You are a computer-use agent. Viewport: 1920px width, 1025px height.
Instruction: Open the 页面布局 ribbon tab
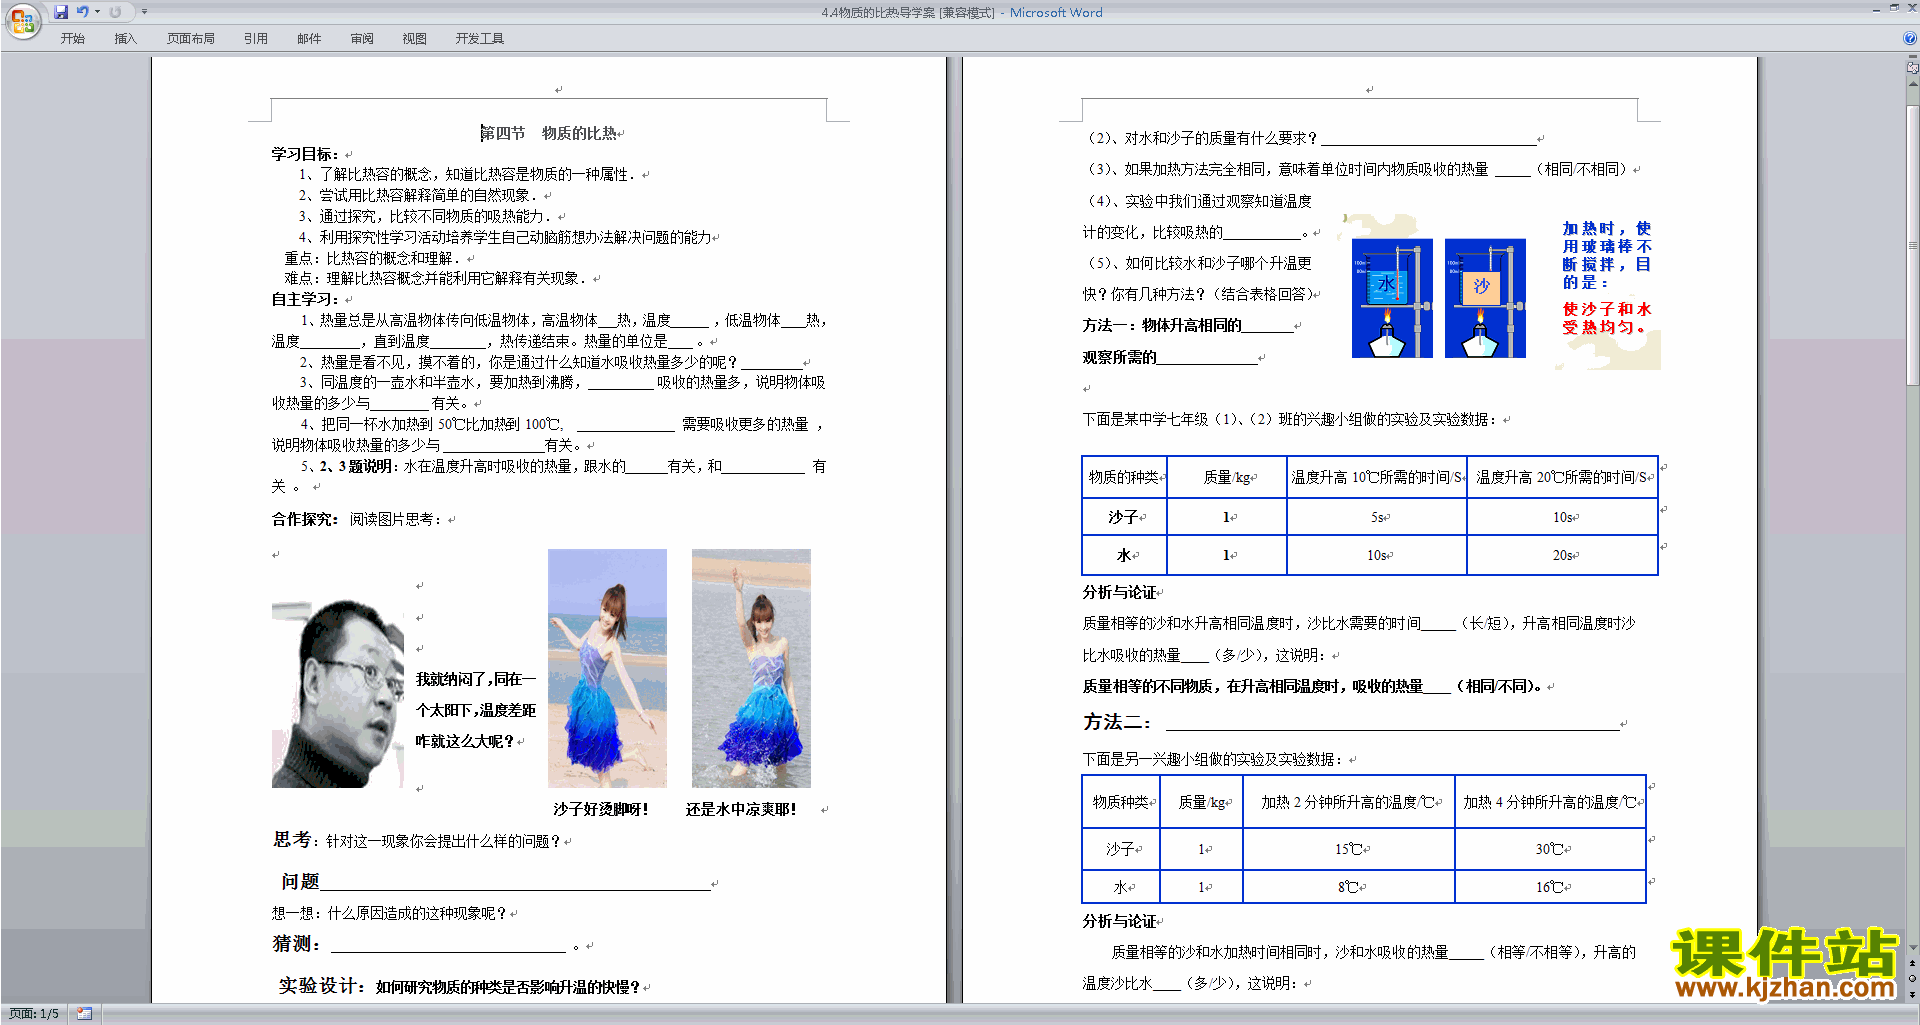(x=191, y=39)
